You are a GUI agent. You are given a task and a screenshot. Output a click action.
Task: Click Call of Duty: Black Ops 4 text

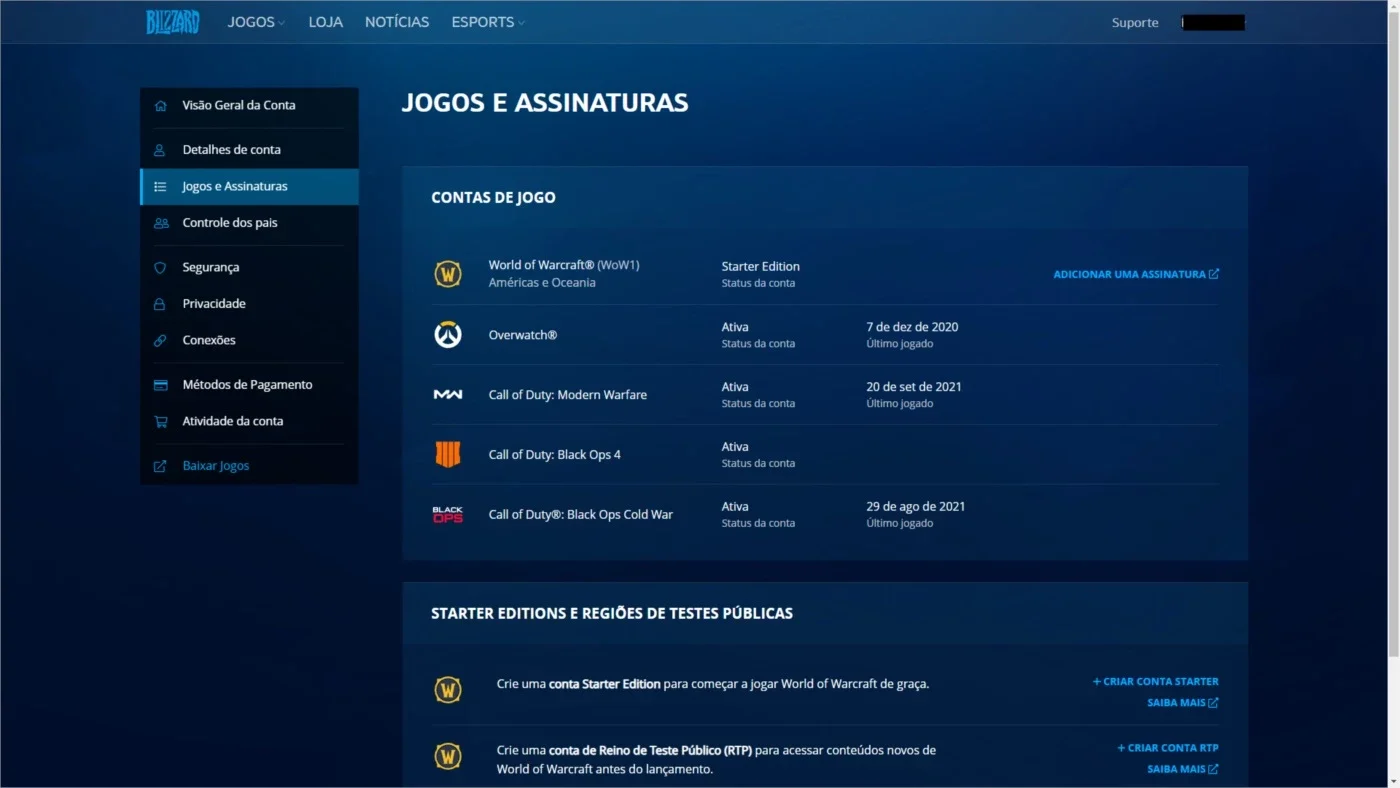pos(554,455)
